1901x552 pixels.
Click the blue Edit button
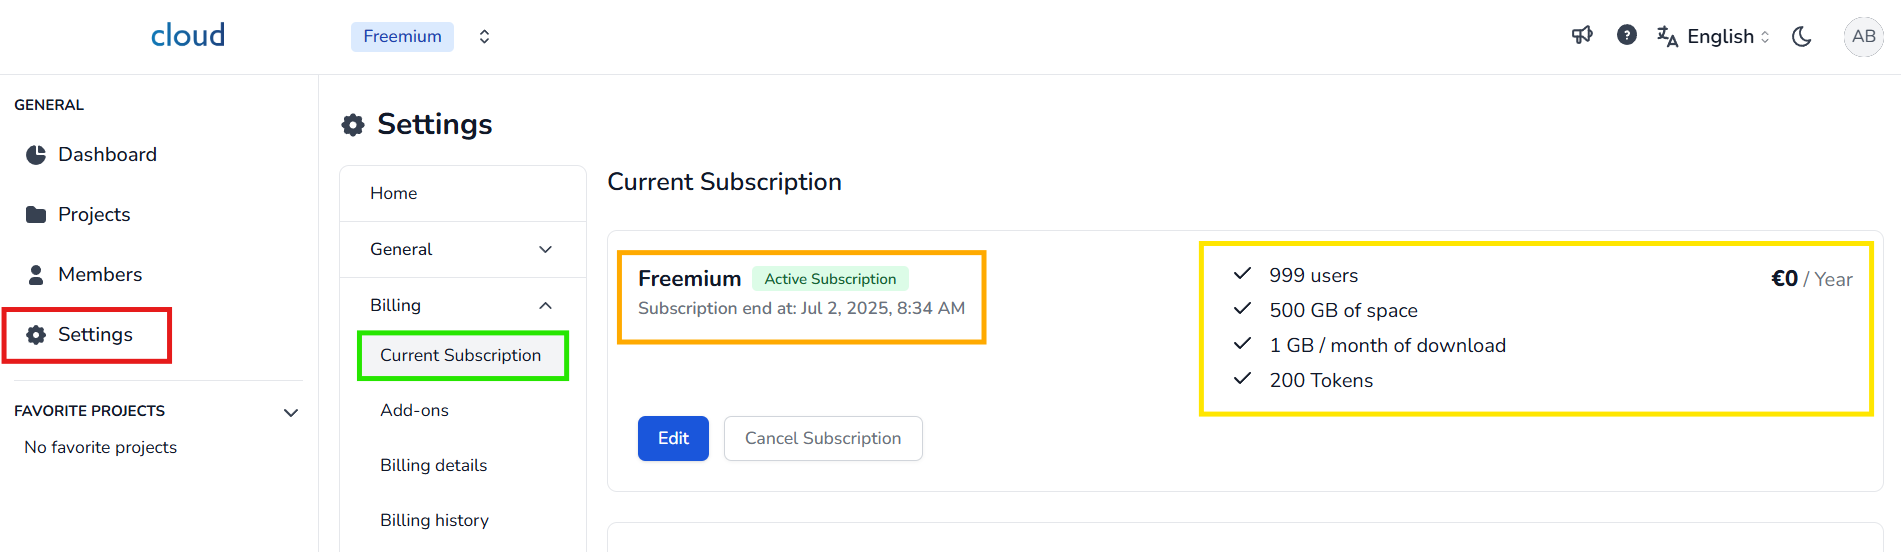tap(673, 438)
